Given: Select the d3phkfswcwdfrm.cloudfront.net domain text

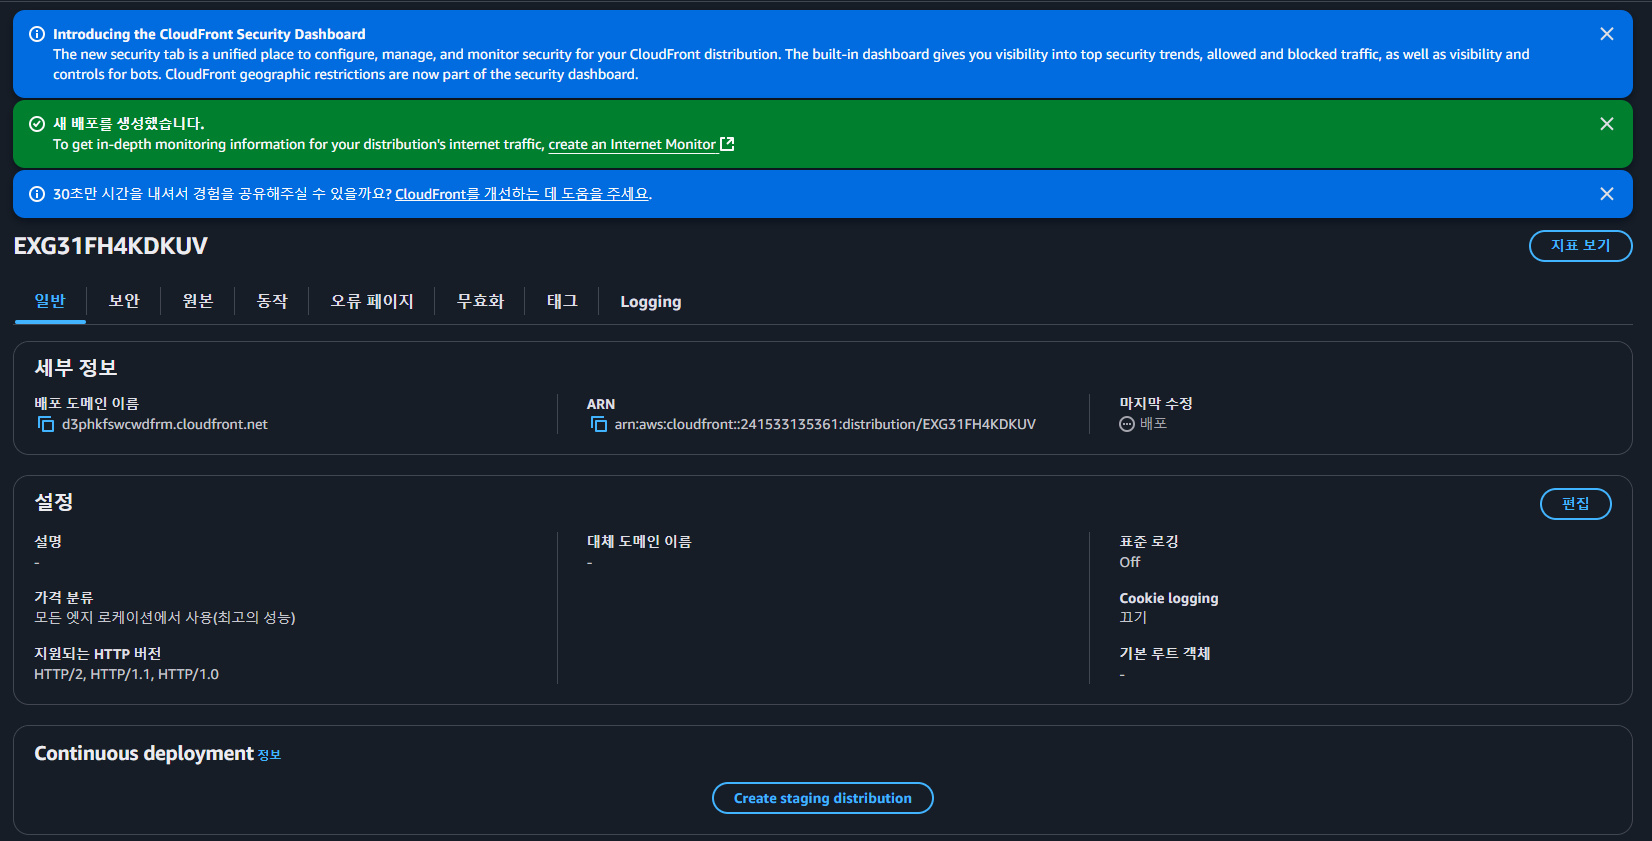Looking at the screenshot, I should (x=165, y=424).
